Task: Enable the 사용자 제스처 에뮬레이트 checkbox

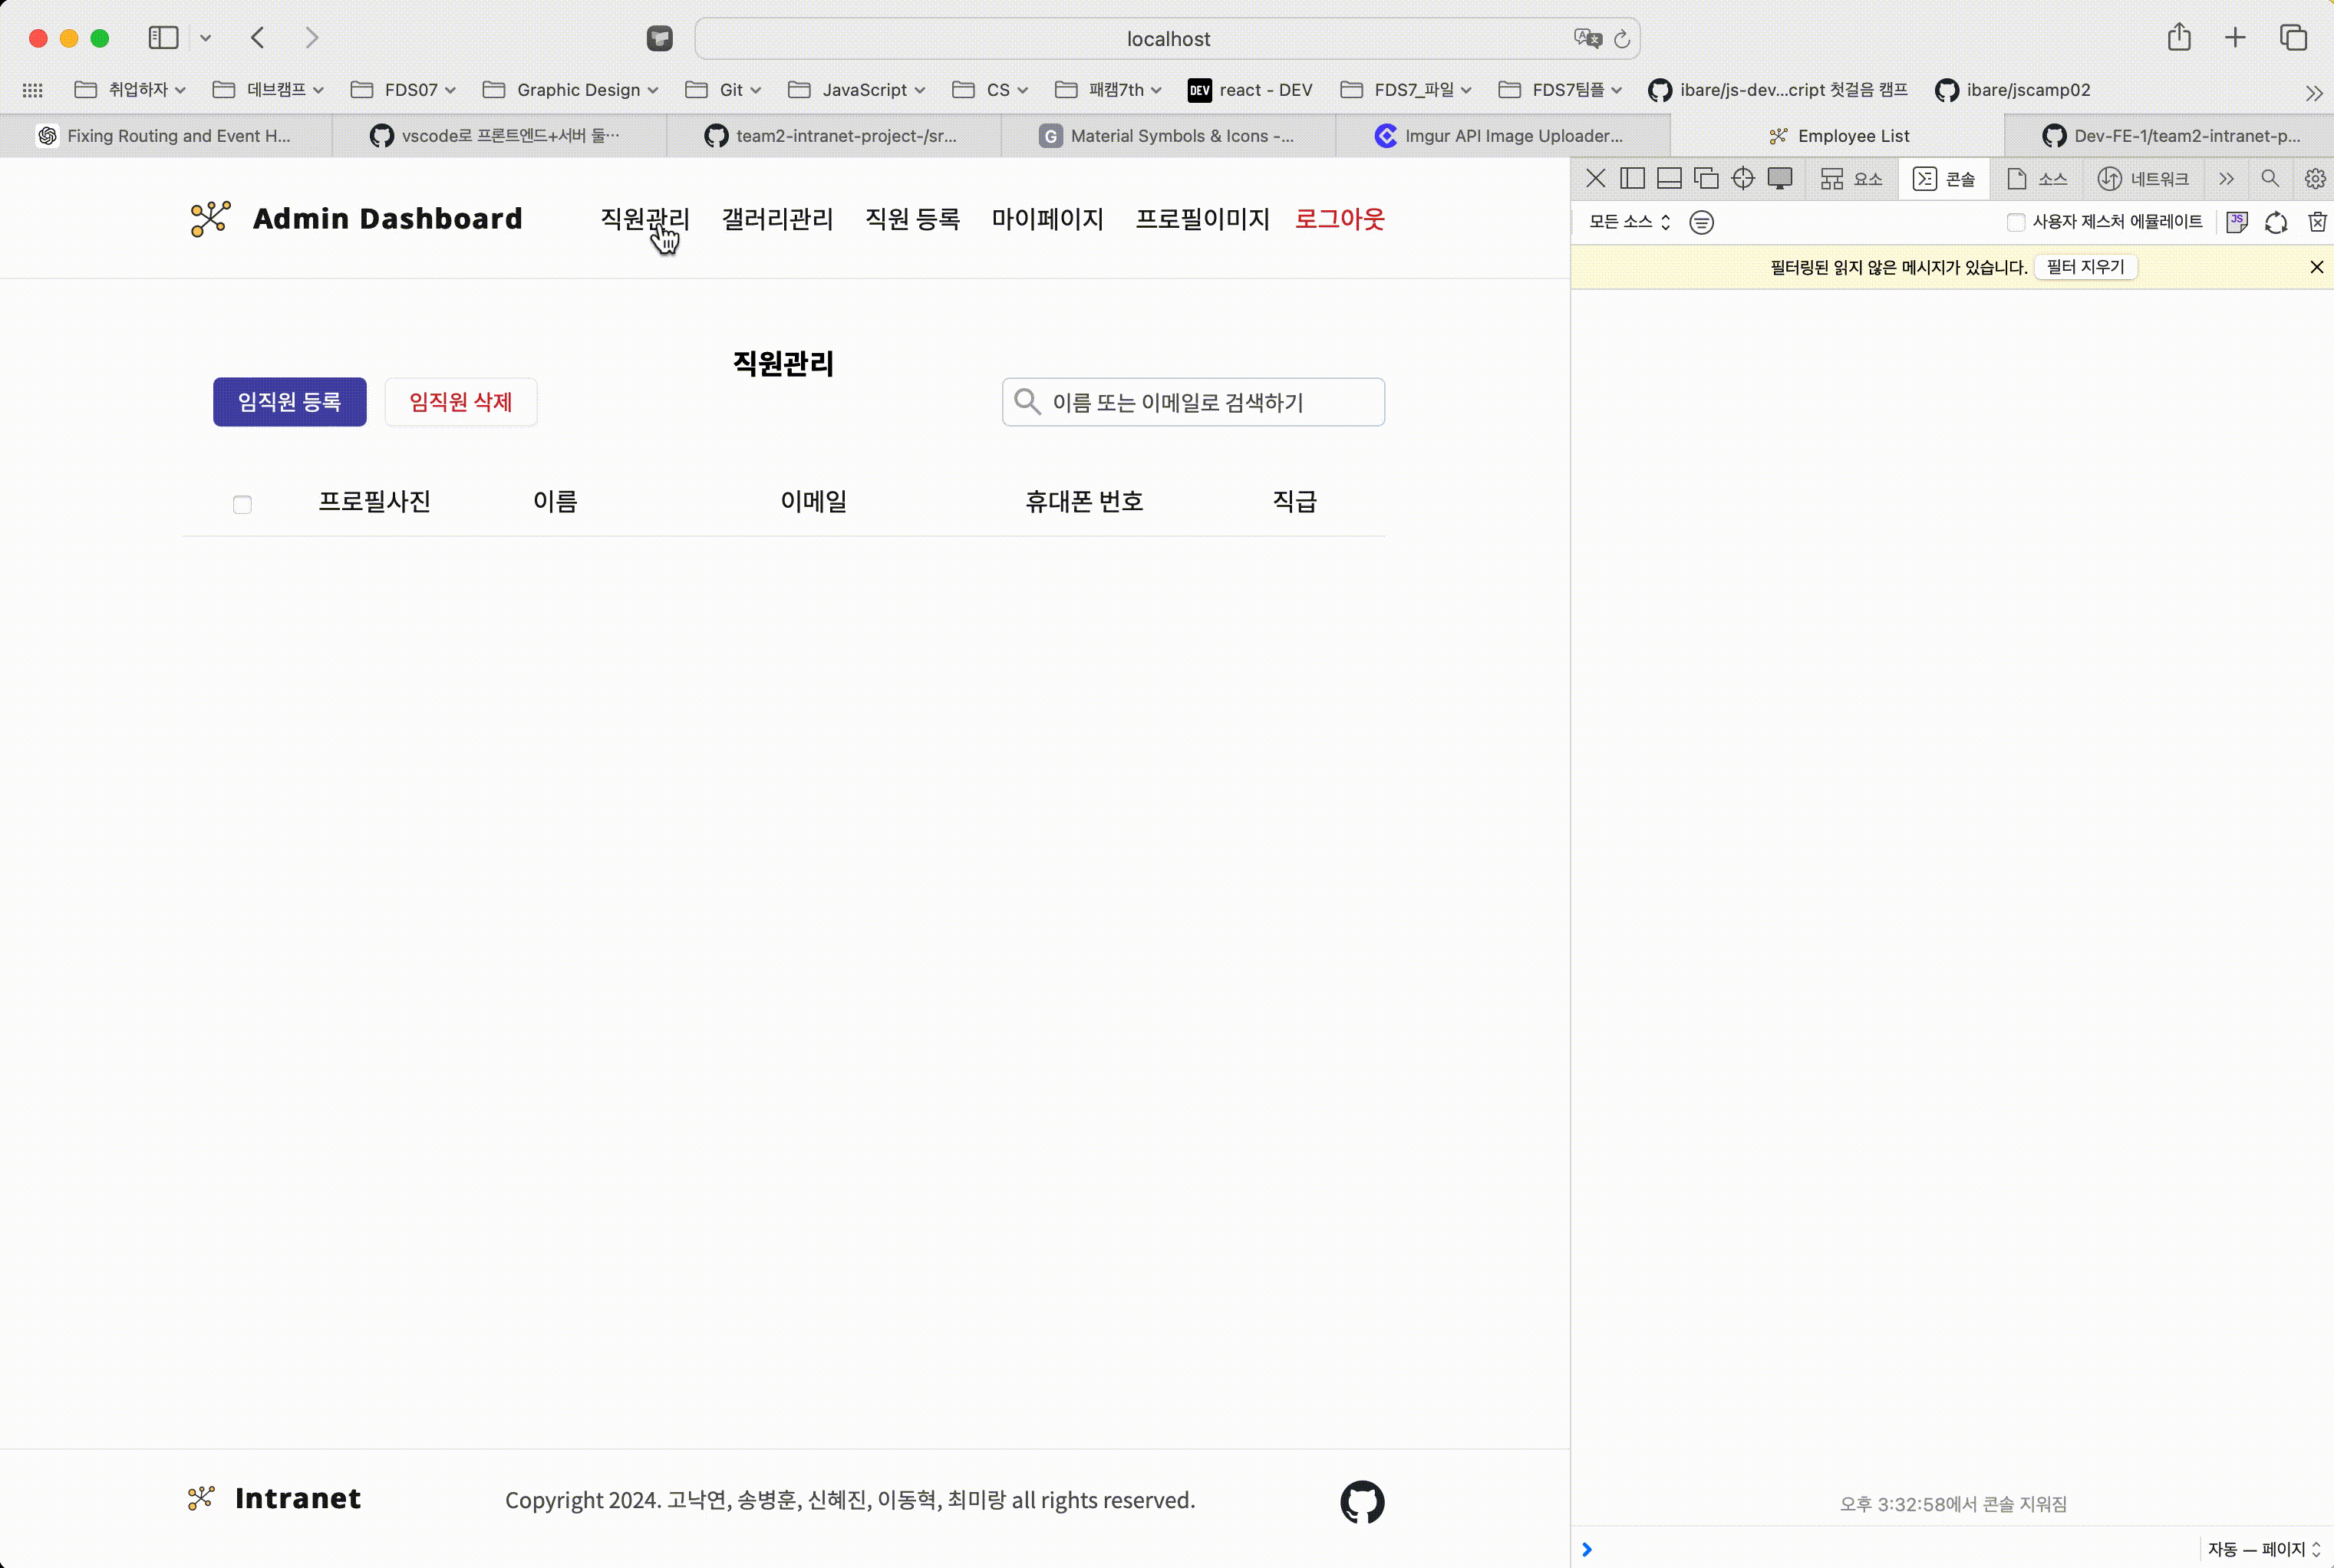Action: coord(2016,222)
